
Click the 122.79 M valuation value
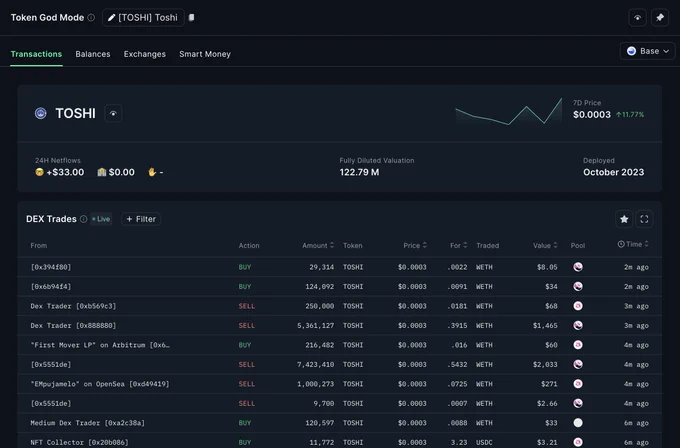point(359,172)
